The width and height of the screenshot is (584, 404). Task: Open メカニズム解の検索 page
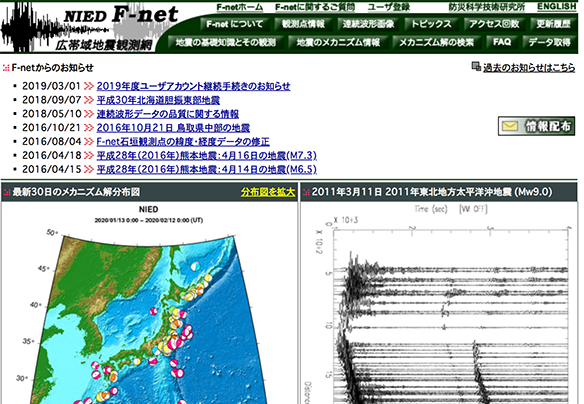[436, 42]
